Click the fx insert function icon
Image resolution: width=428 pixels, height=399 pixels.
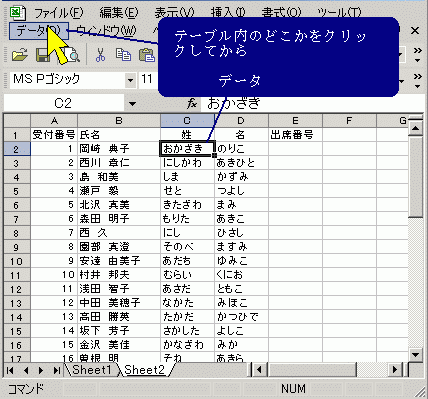192,104
